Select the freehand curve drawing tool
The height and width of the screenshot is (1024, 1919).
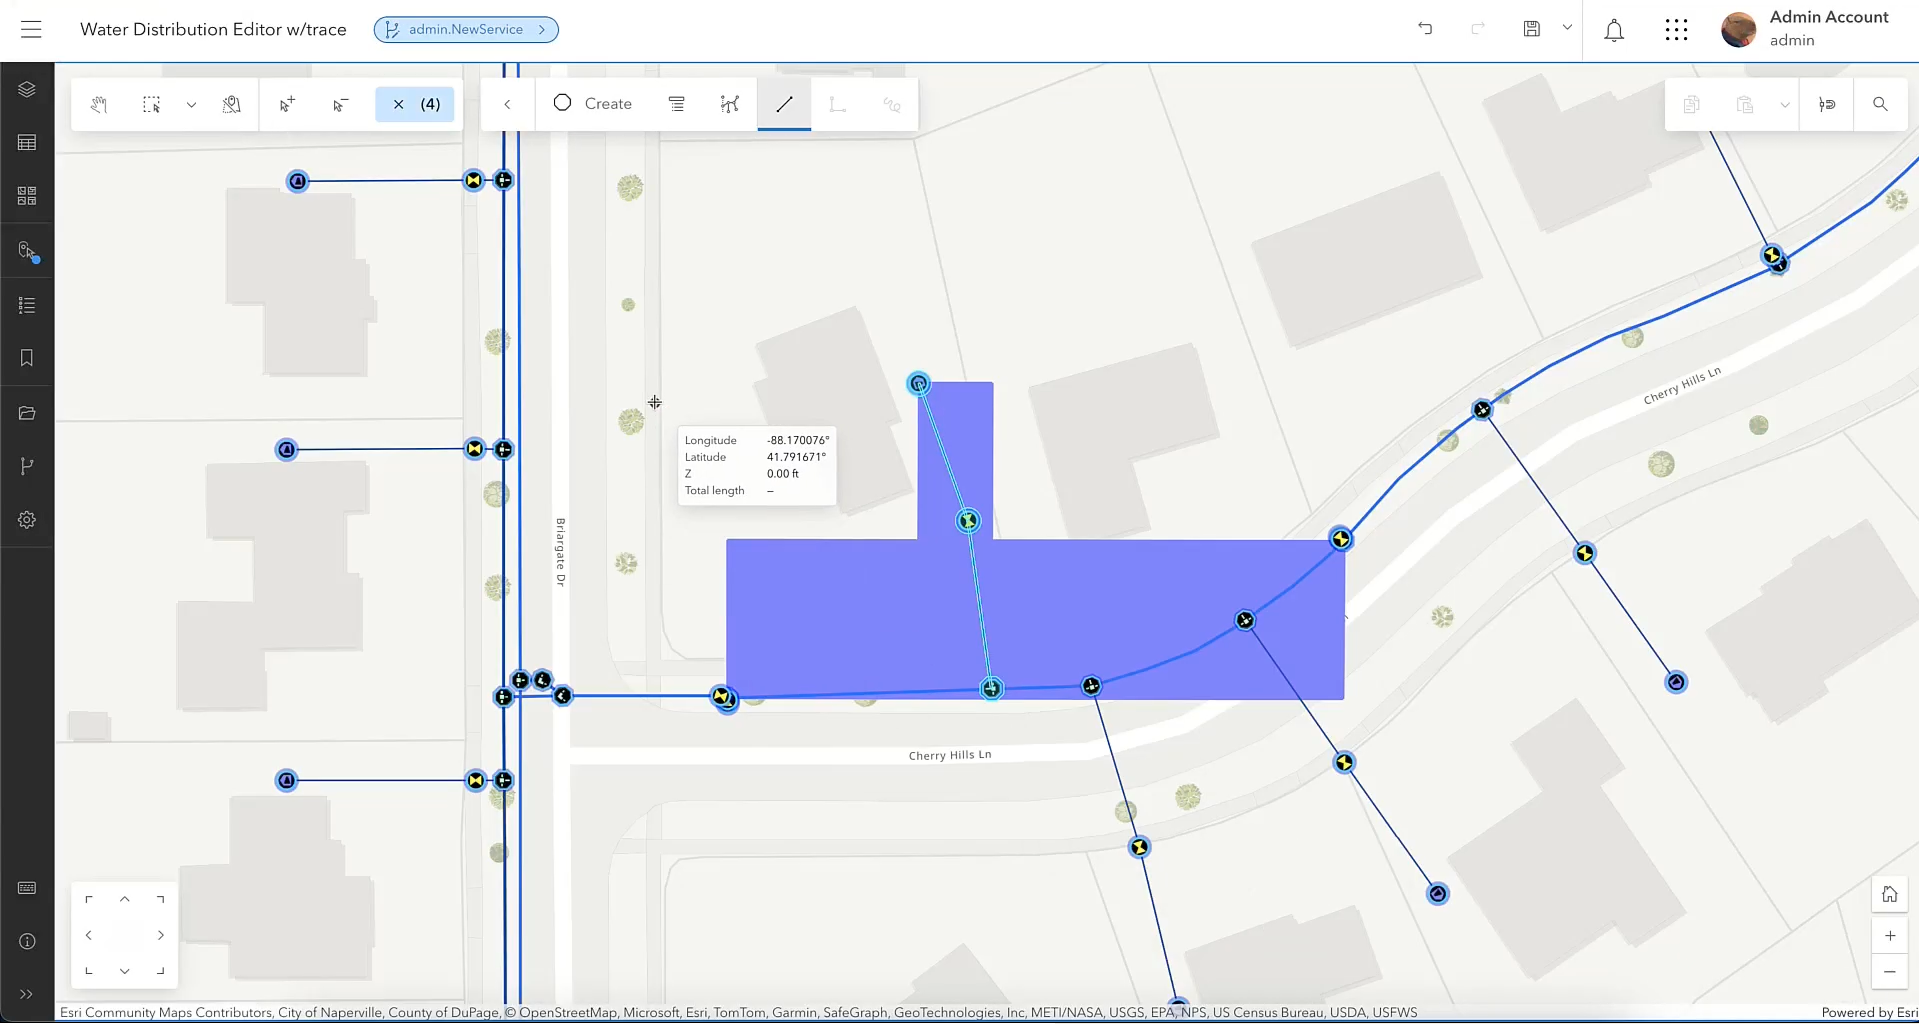[x=892, y=104]
